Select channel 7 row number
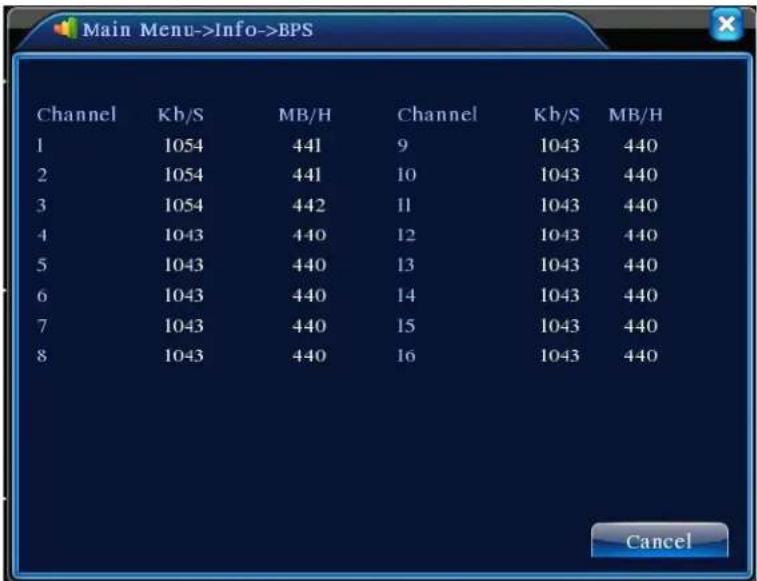 (x=42, y=326)
